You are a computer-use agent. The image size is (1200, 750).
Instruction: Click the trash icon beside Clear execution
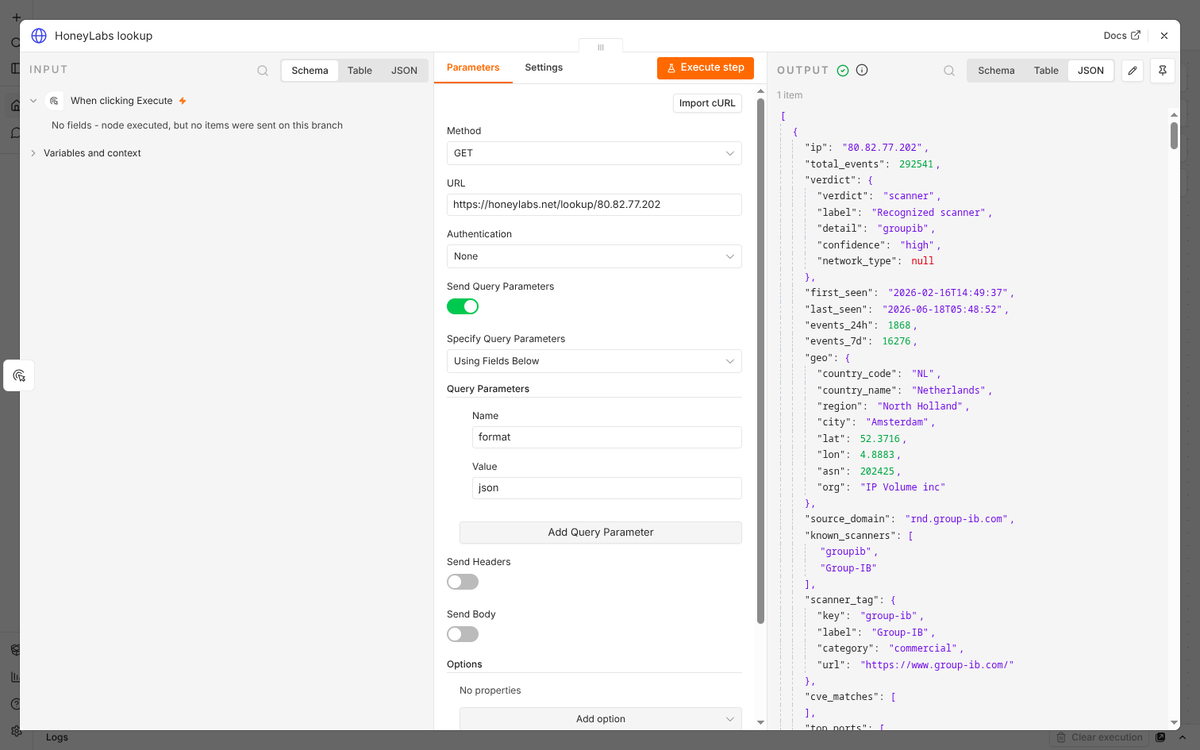click(x=1060, y=738)
